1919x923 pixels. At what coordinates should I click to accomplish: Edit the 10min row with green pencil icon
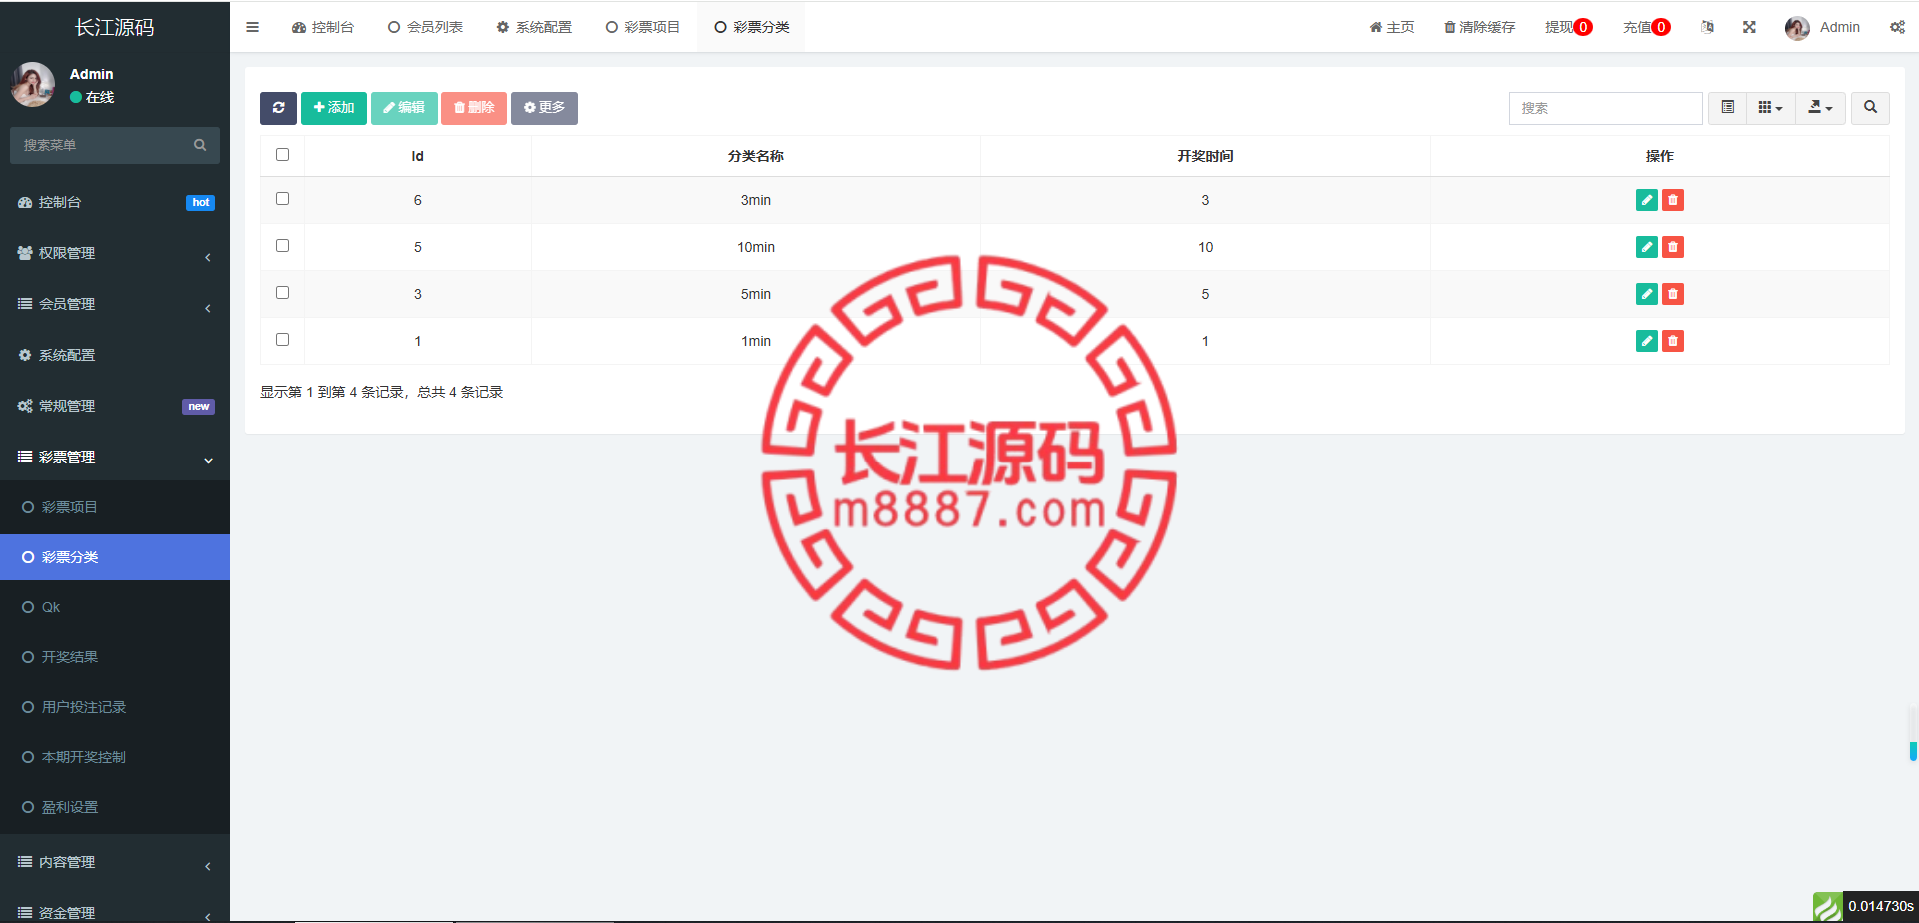pyautogui.click(x=1646, y=247)
